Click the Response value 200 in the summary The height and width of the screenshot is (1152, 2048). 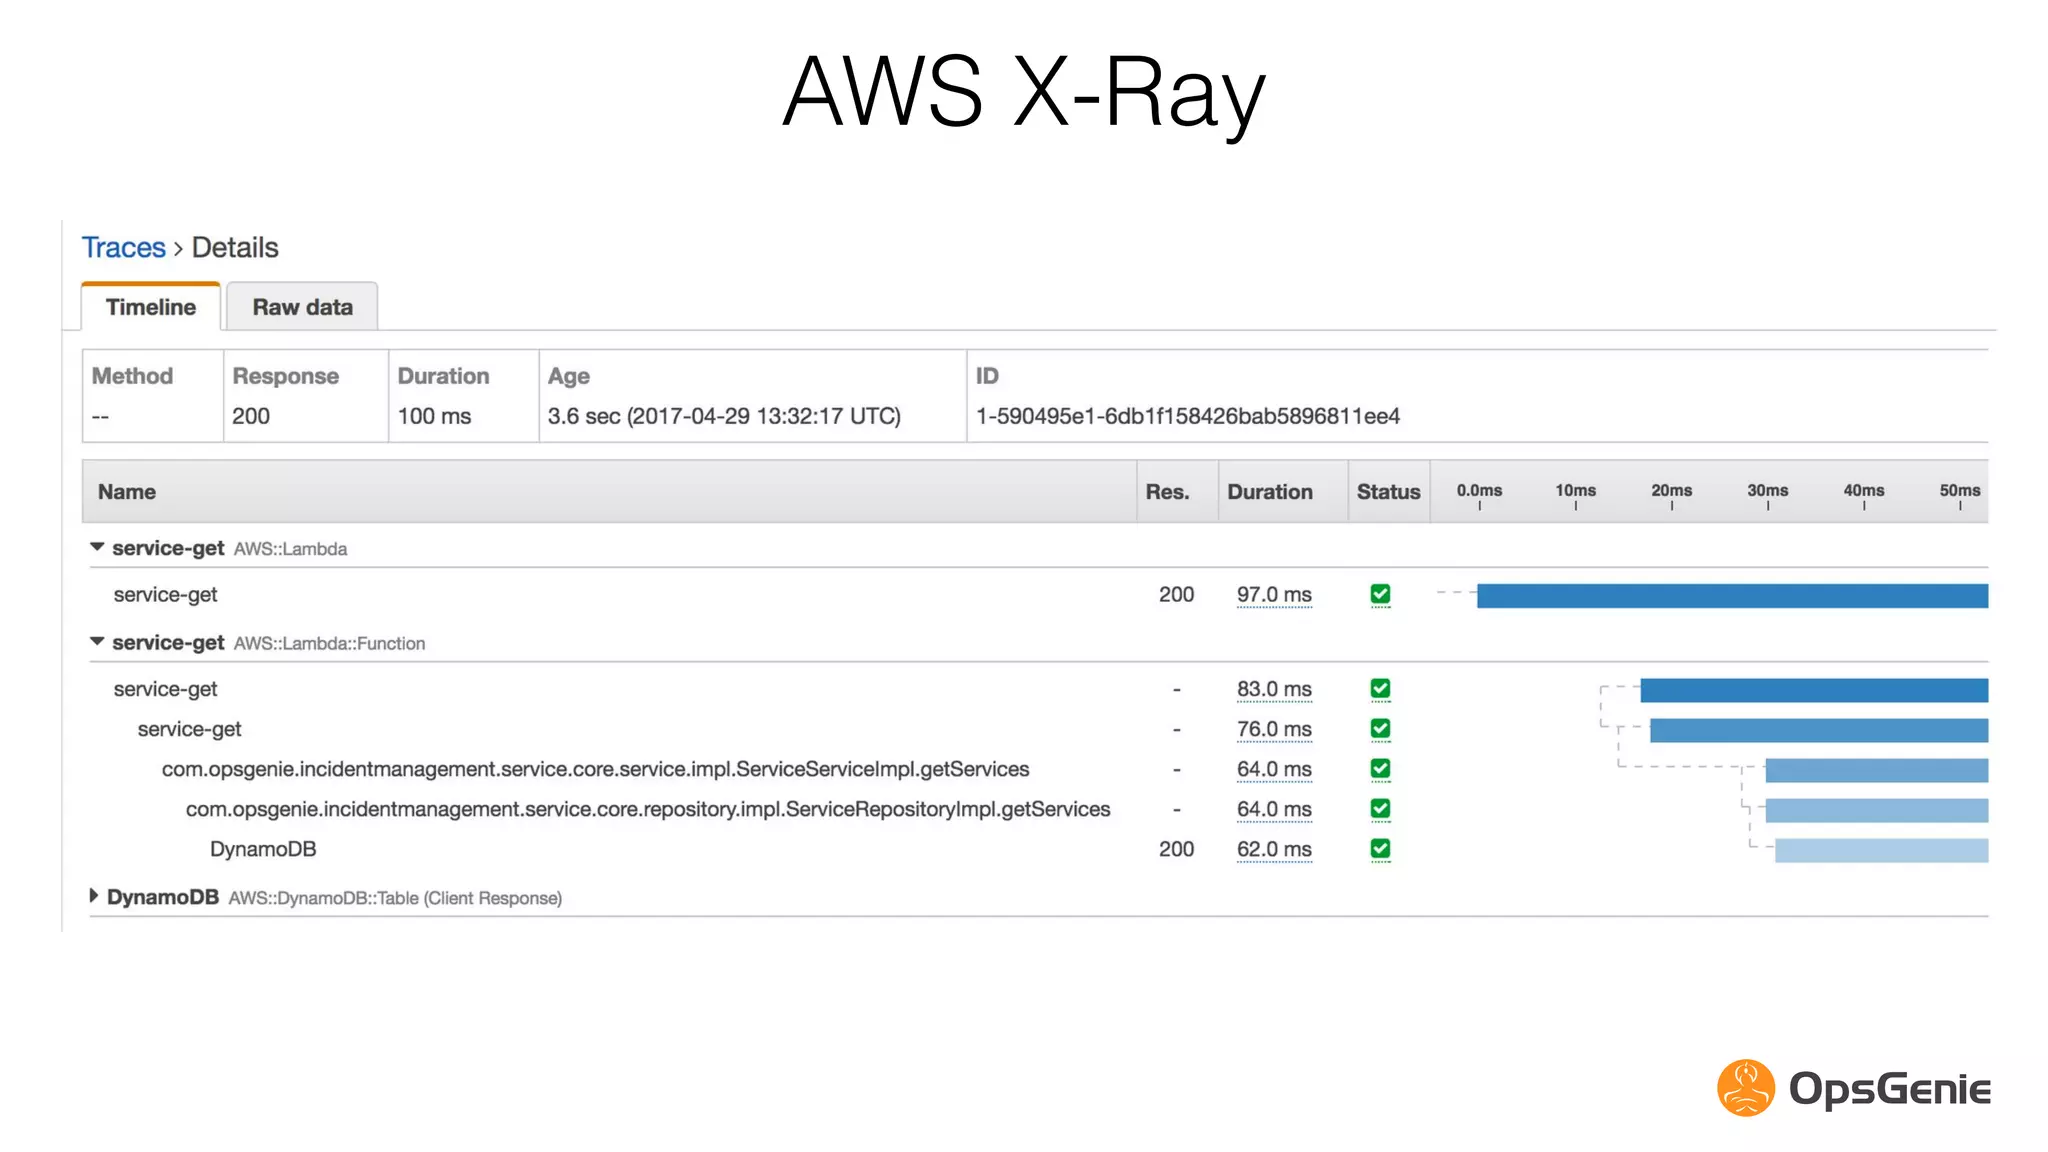coord(251,416)
